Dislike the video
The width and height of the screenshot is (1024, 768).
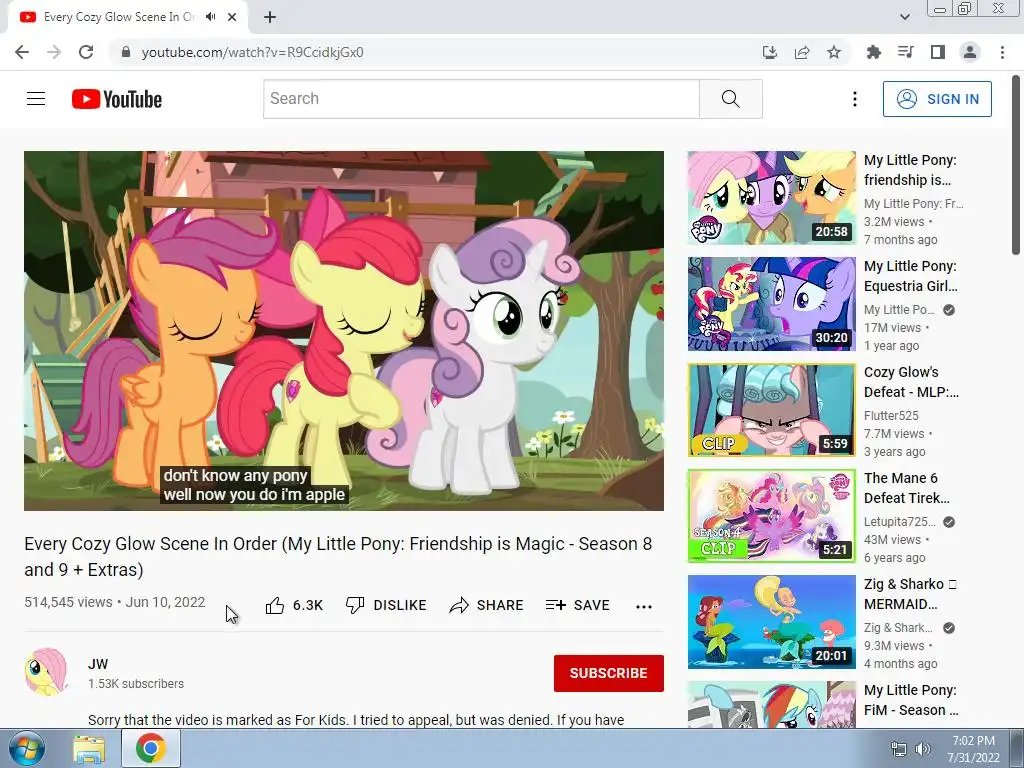point(386,605)
